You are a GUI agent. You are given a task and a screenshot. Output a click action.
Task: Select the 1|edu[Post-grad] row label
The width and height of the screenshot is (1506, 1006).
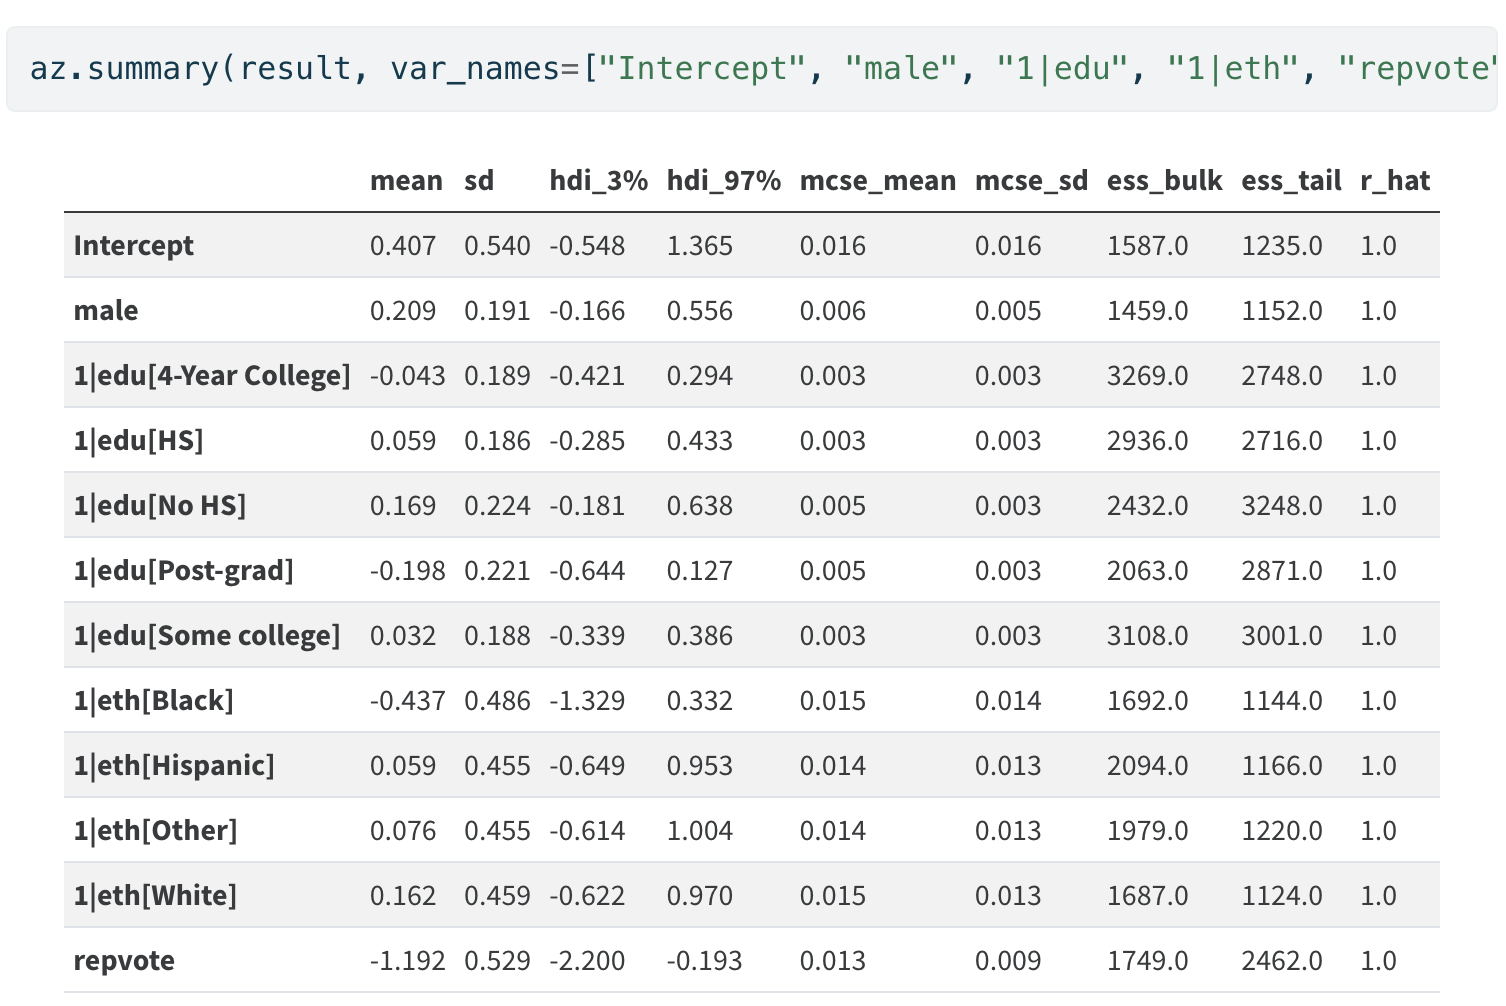point(184,571)
